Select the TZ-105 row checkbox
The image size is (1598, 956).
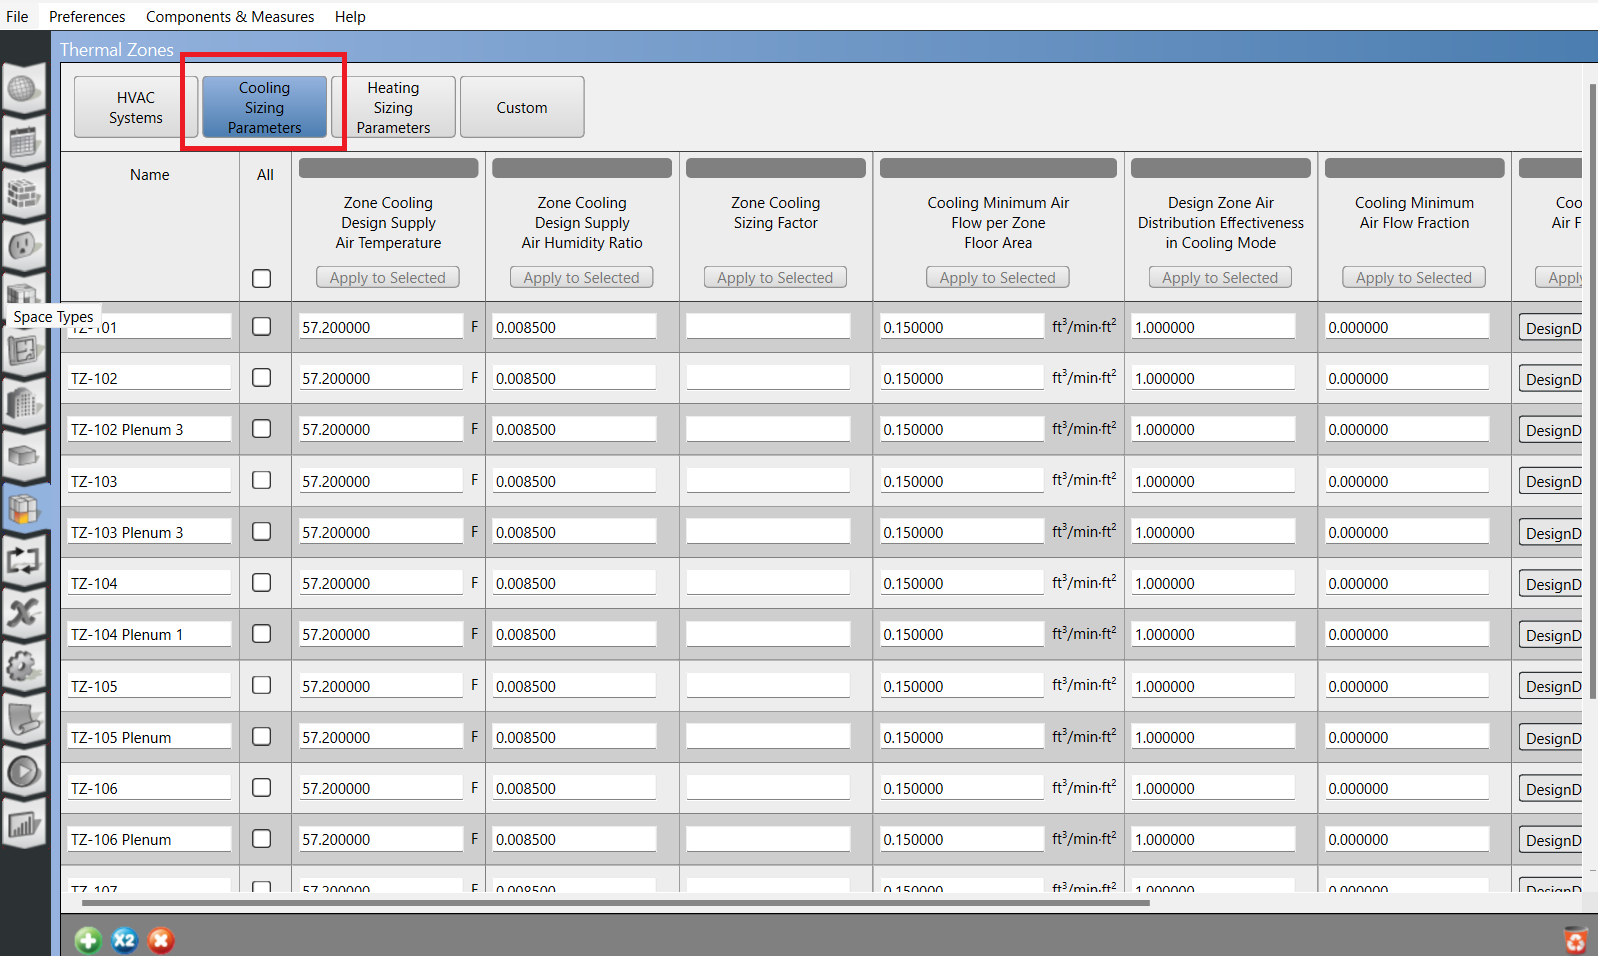(x=262, y=686)
